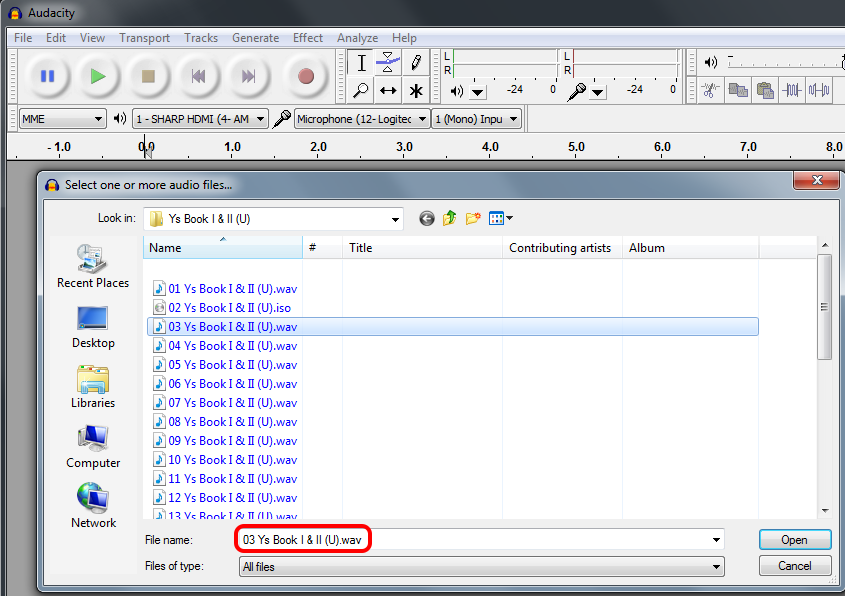The height and width of the screenshot is (596, 845).
Task: Open the input meter dropdown arrow
Action: pyautogui.click(x=597, y=93)
